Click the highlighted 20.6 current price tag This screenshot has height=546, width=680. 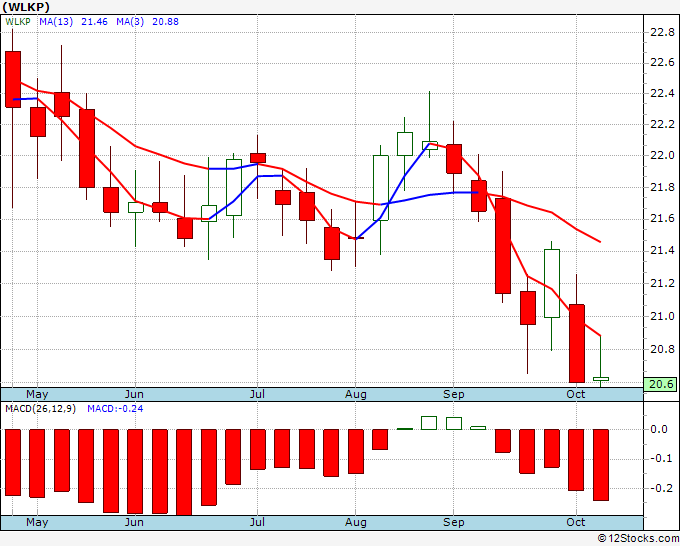point(660,384)
